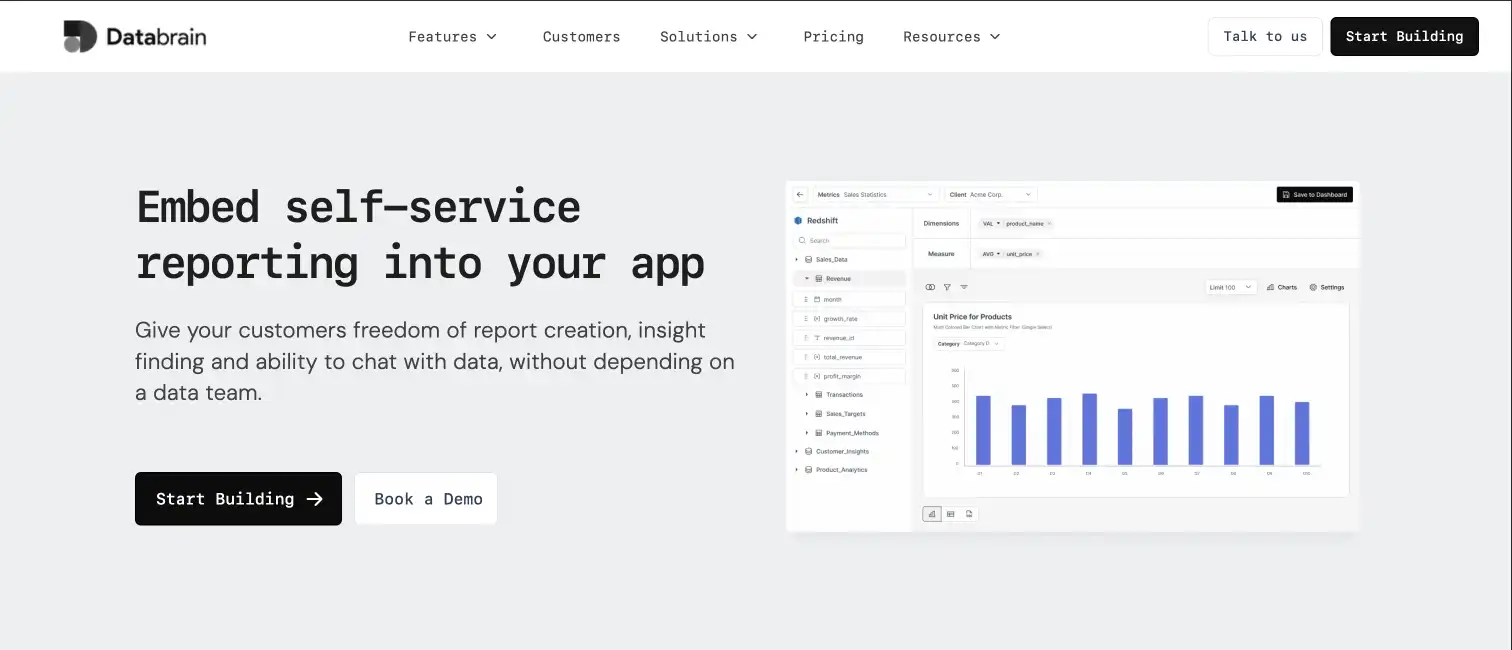Open the Limit 100 dropdown

coord(1230,287)
